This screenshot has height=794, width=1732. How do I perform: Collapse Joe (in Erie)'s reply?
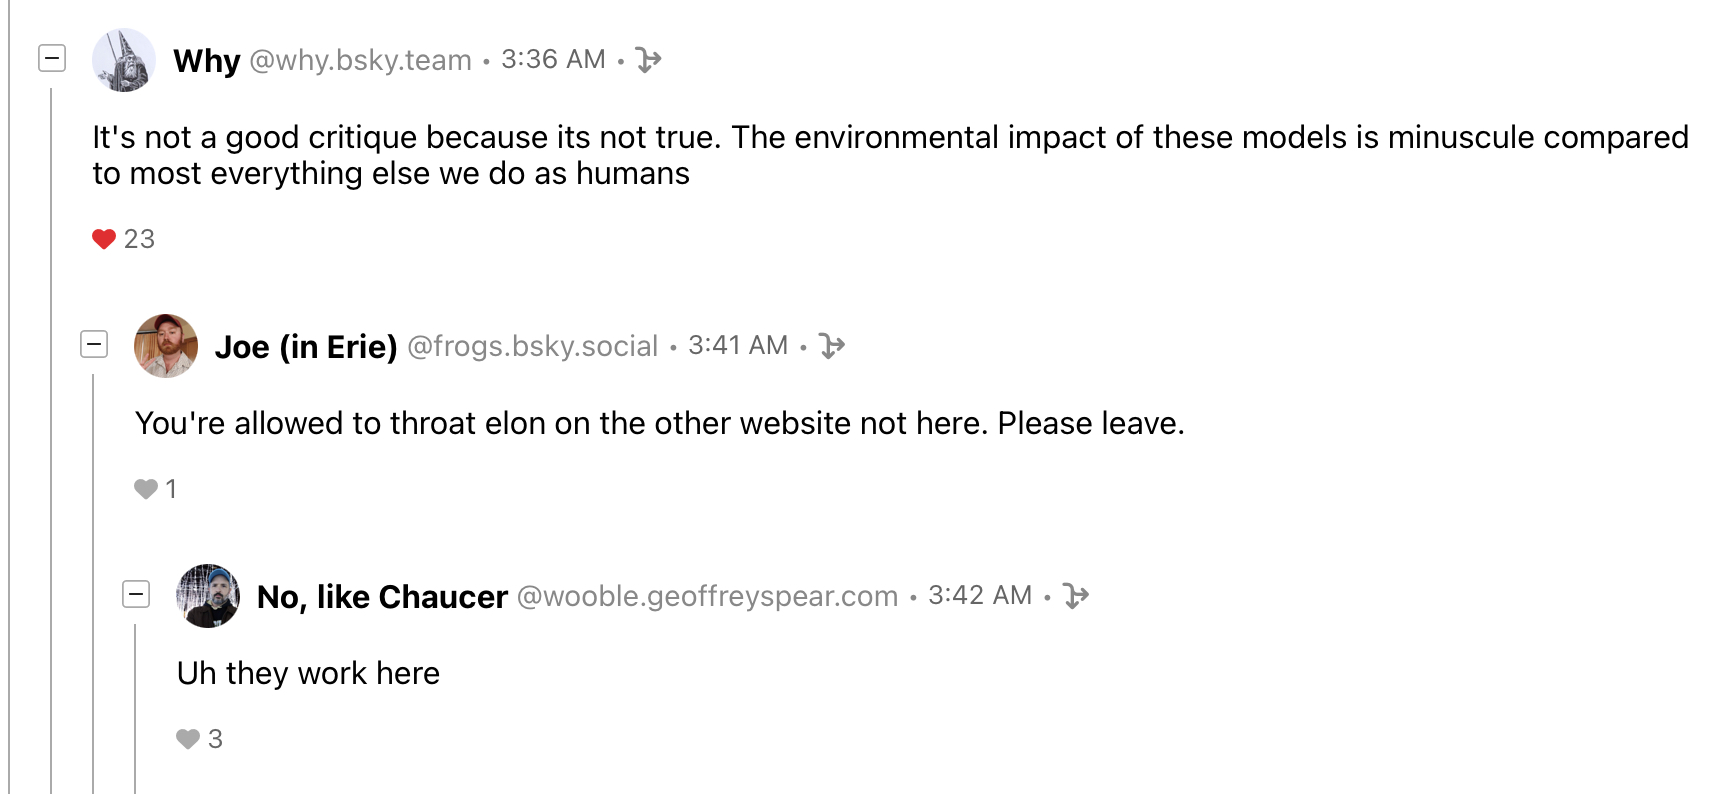[x=94, y=345]
